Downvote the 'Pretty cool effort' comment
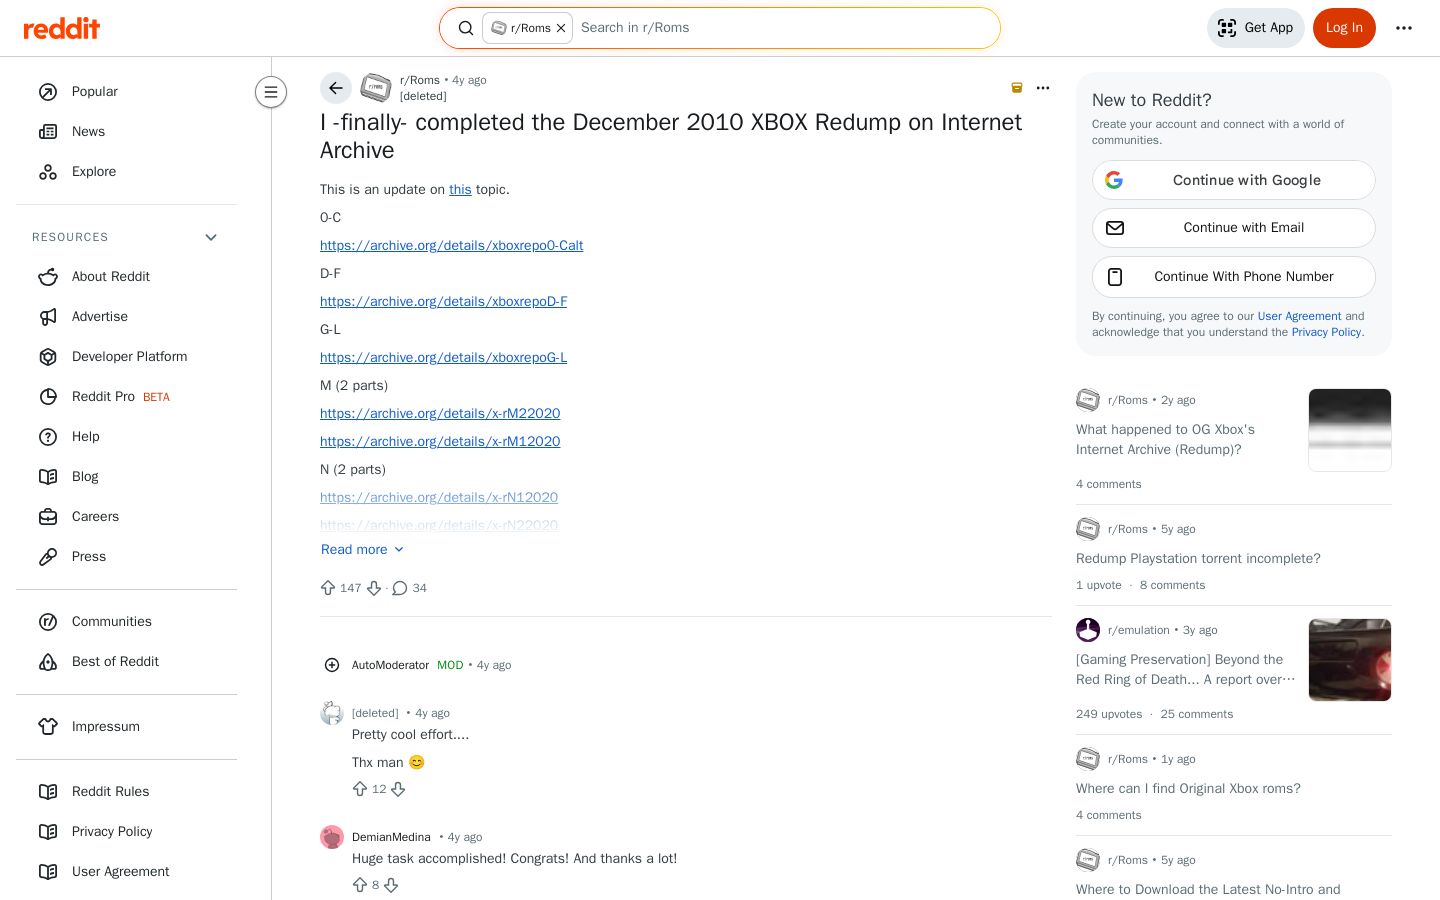Image resolution: width=1440 pixels, height=900 pixels. (398, 789)
